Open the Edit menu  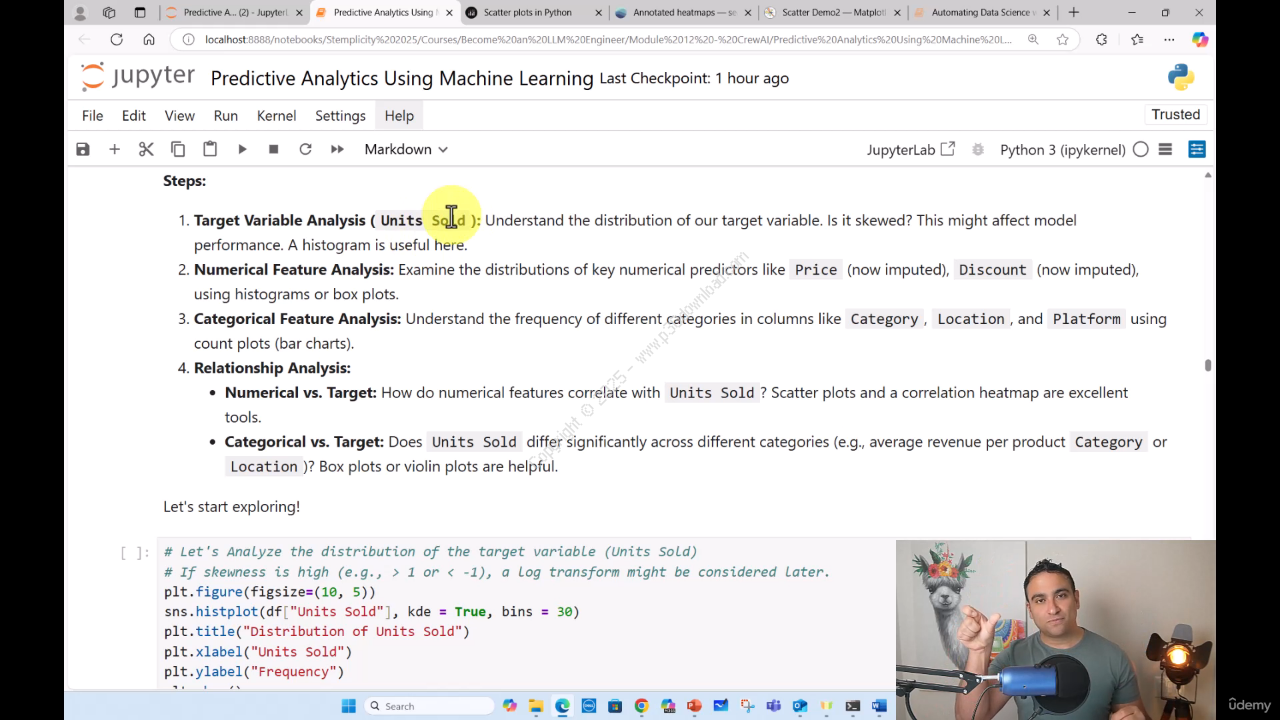(134, 115)
